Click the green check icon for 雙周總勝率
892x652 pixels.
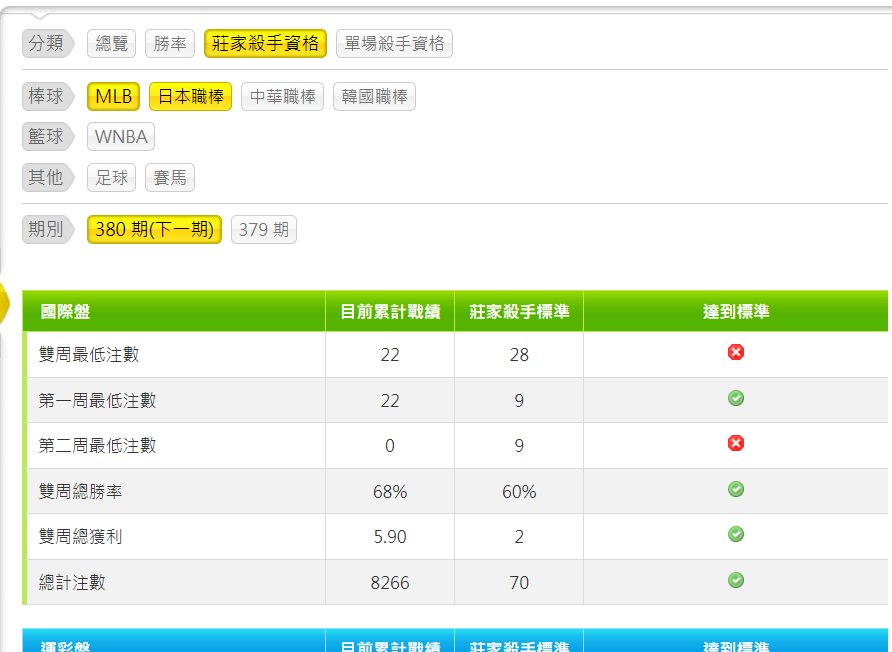tap(736, 490)
